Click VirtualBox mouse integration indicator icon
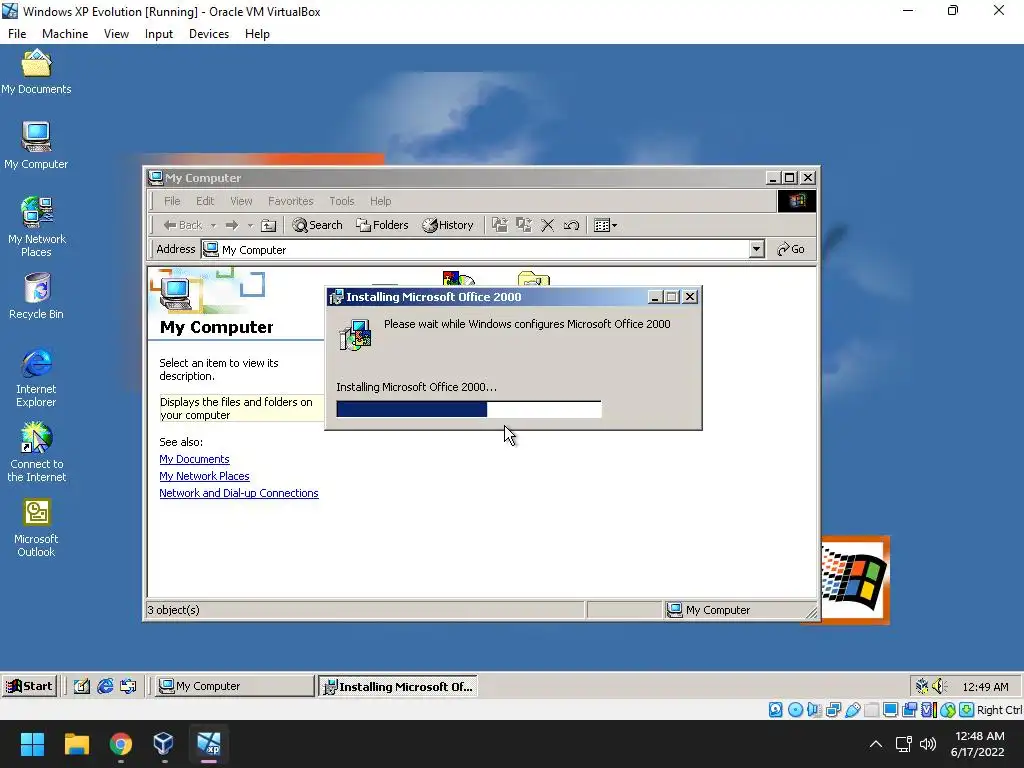Screen dimensions: 1024x768 (948, 709)
